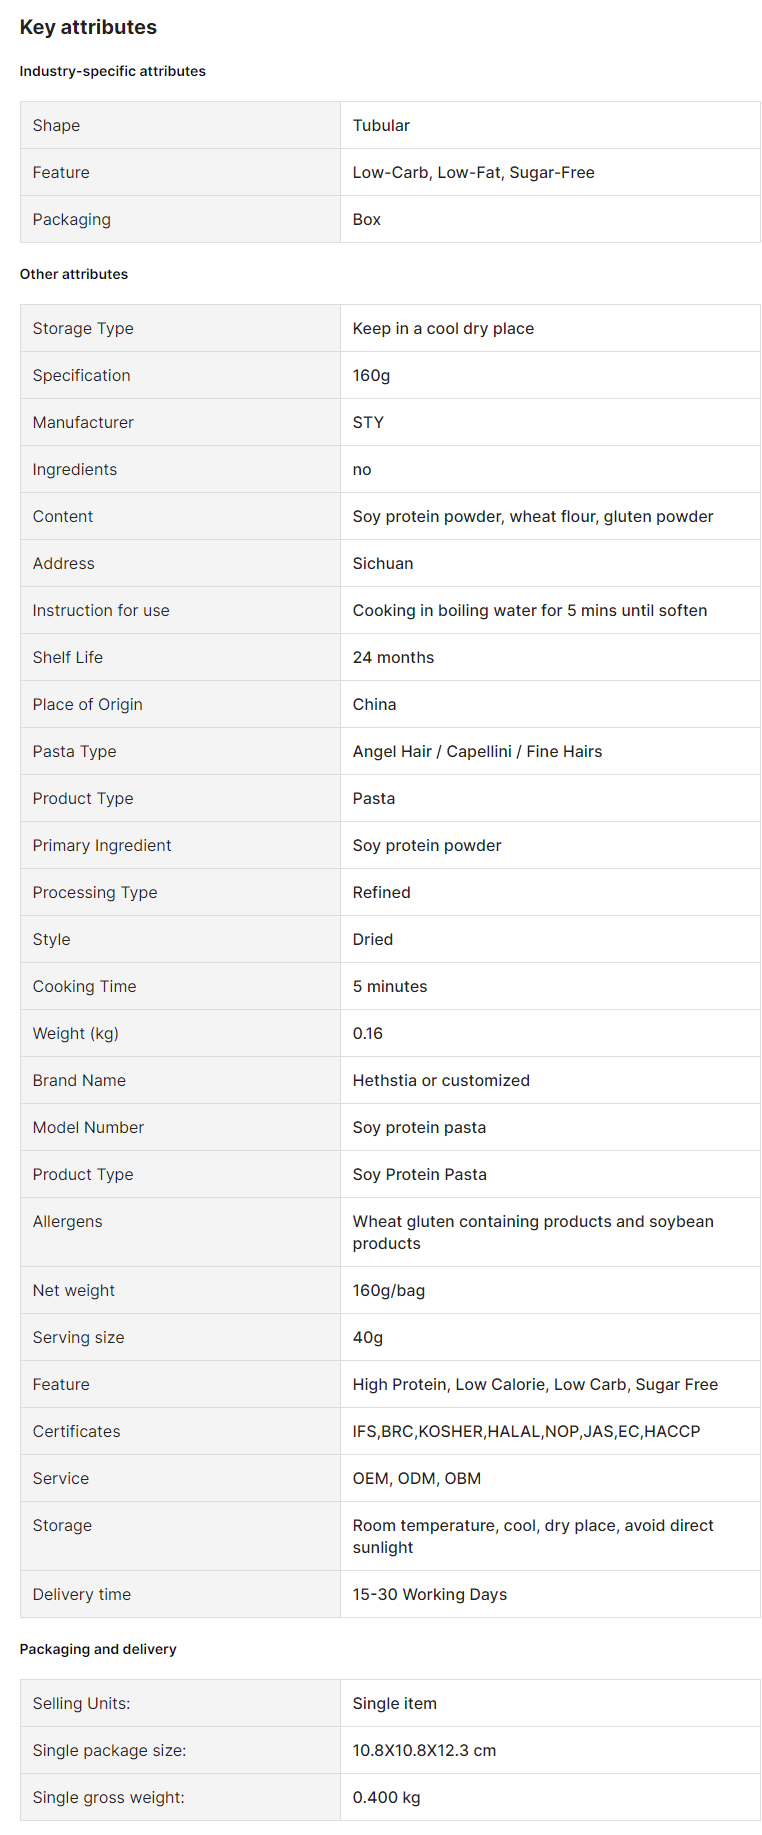Click the Hethstia or customized brand value
Image resolution: width=762 pixels, height=1835 pixels.
click(x=441, y=1080)
